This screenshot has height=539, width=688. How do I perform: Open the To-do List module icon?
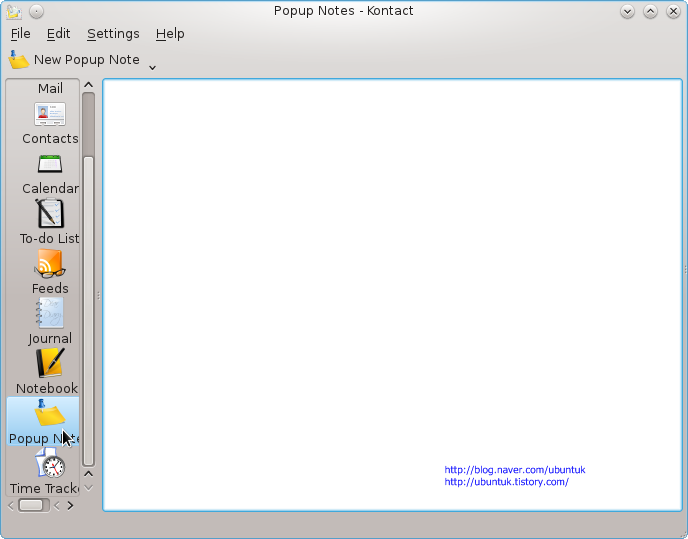[x=50, y=214]
